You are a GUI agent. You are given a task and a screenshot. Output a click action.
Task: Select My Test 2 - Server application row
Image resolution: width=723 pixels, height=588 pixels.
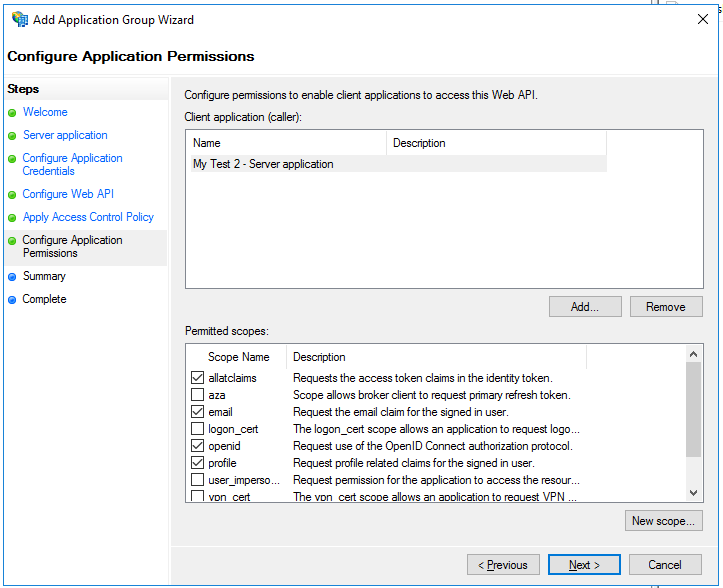tap(263, 164)
